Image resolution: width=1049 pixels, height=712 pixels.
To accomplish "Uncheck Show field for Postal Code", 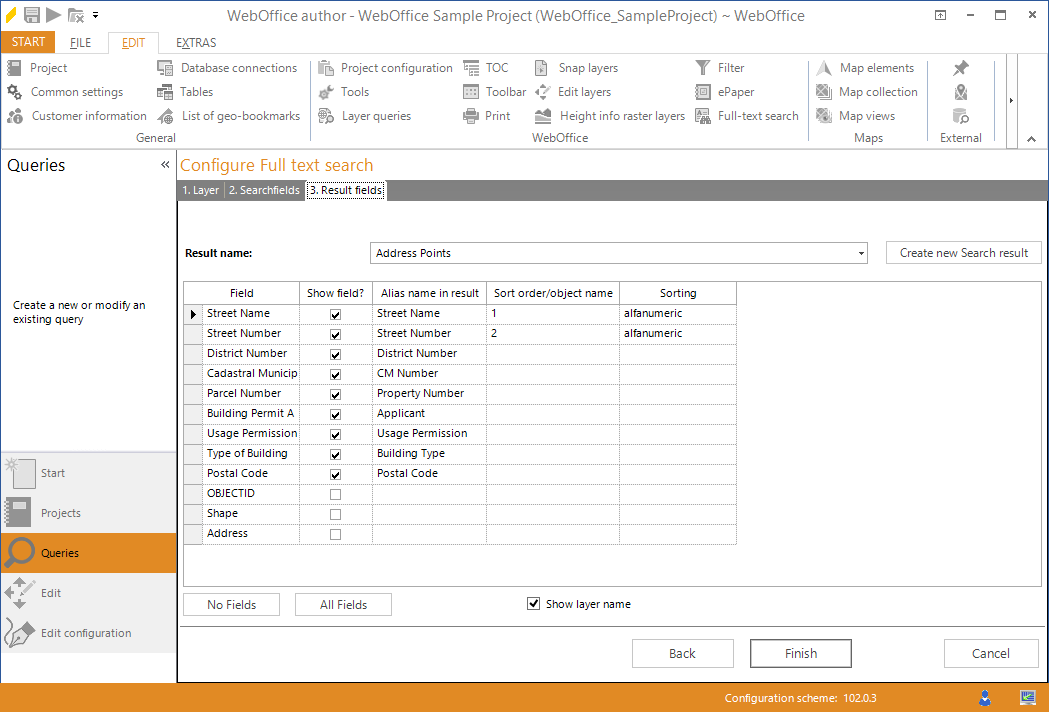I will 334,473.
